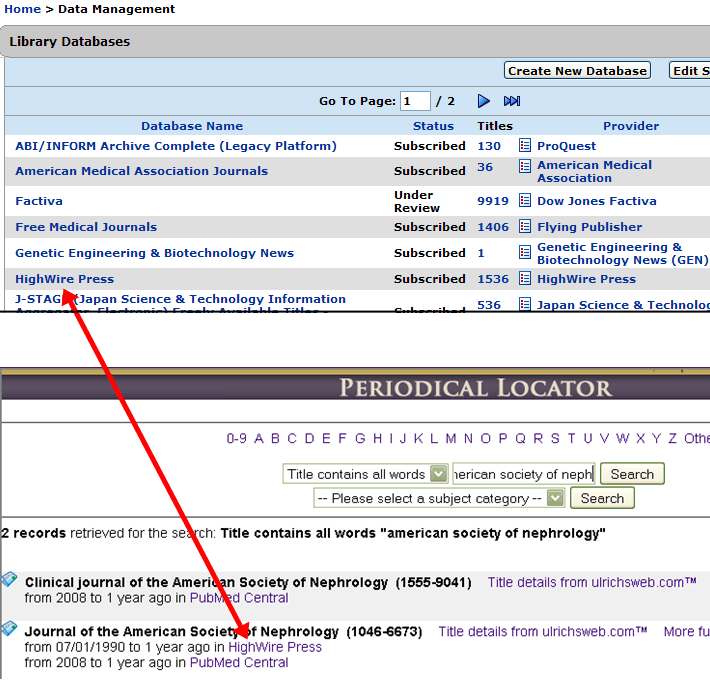Image resolution: width=710 pixels, height=700 pixels.
Task: Open title list icon for ProQuest row
Action: pyautogui.click(x=524, y=145)
